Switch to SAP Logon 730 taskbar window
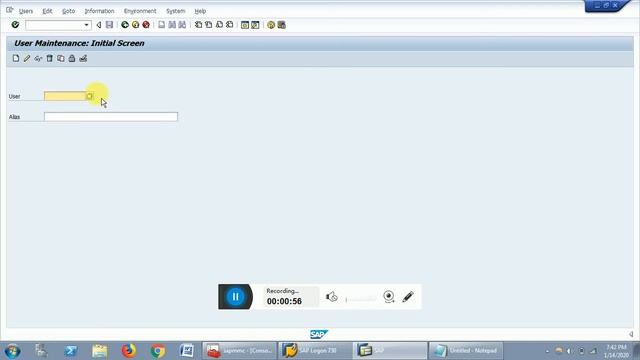This screenshot has height=360, width=640. [314, 351]
